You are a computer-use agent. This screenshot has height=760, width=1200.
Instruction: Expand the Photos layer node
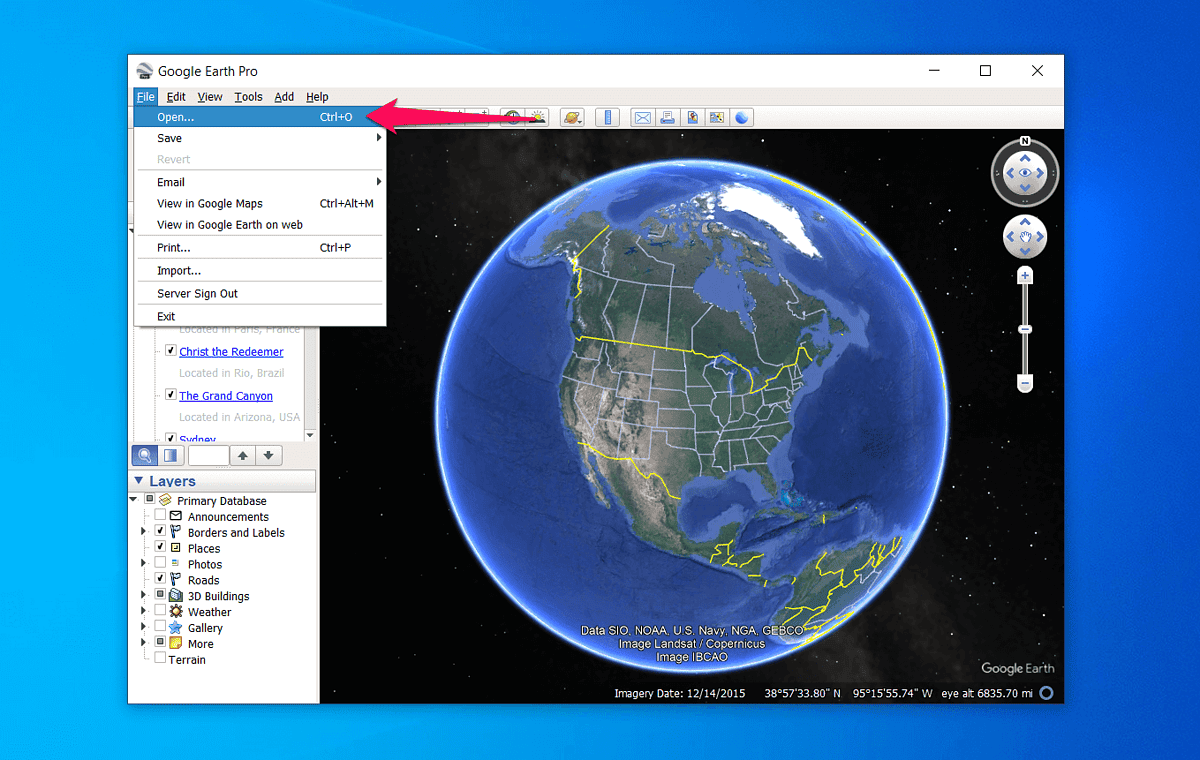[144, 564]
